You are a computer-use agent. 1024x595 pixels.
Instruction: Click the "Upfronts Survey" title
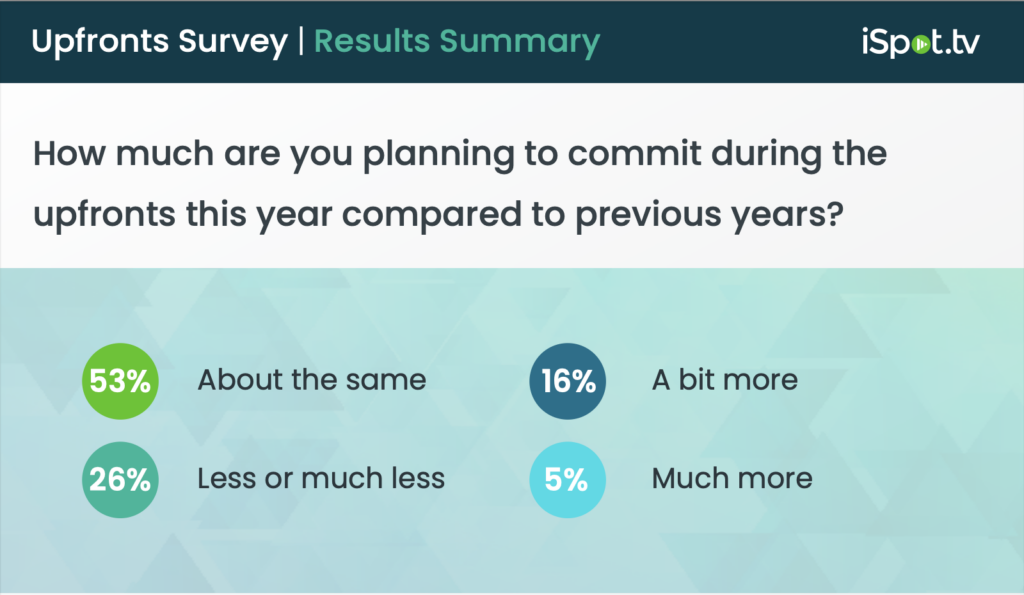[x=159, y=42]
